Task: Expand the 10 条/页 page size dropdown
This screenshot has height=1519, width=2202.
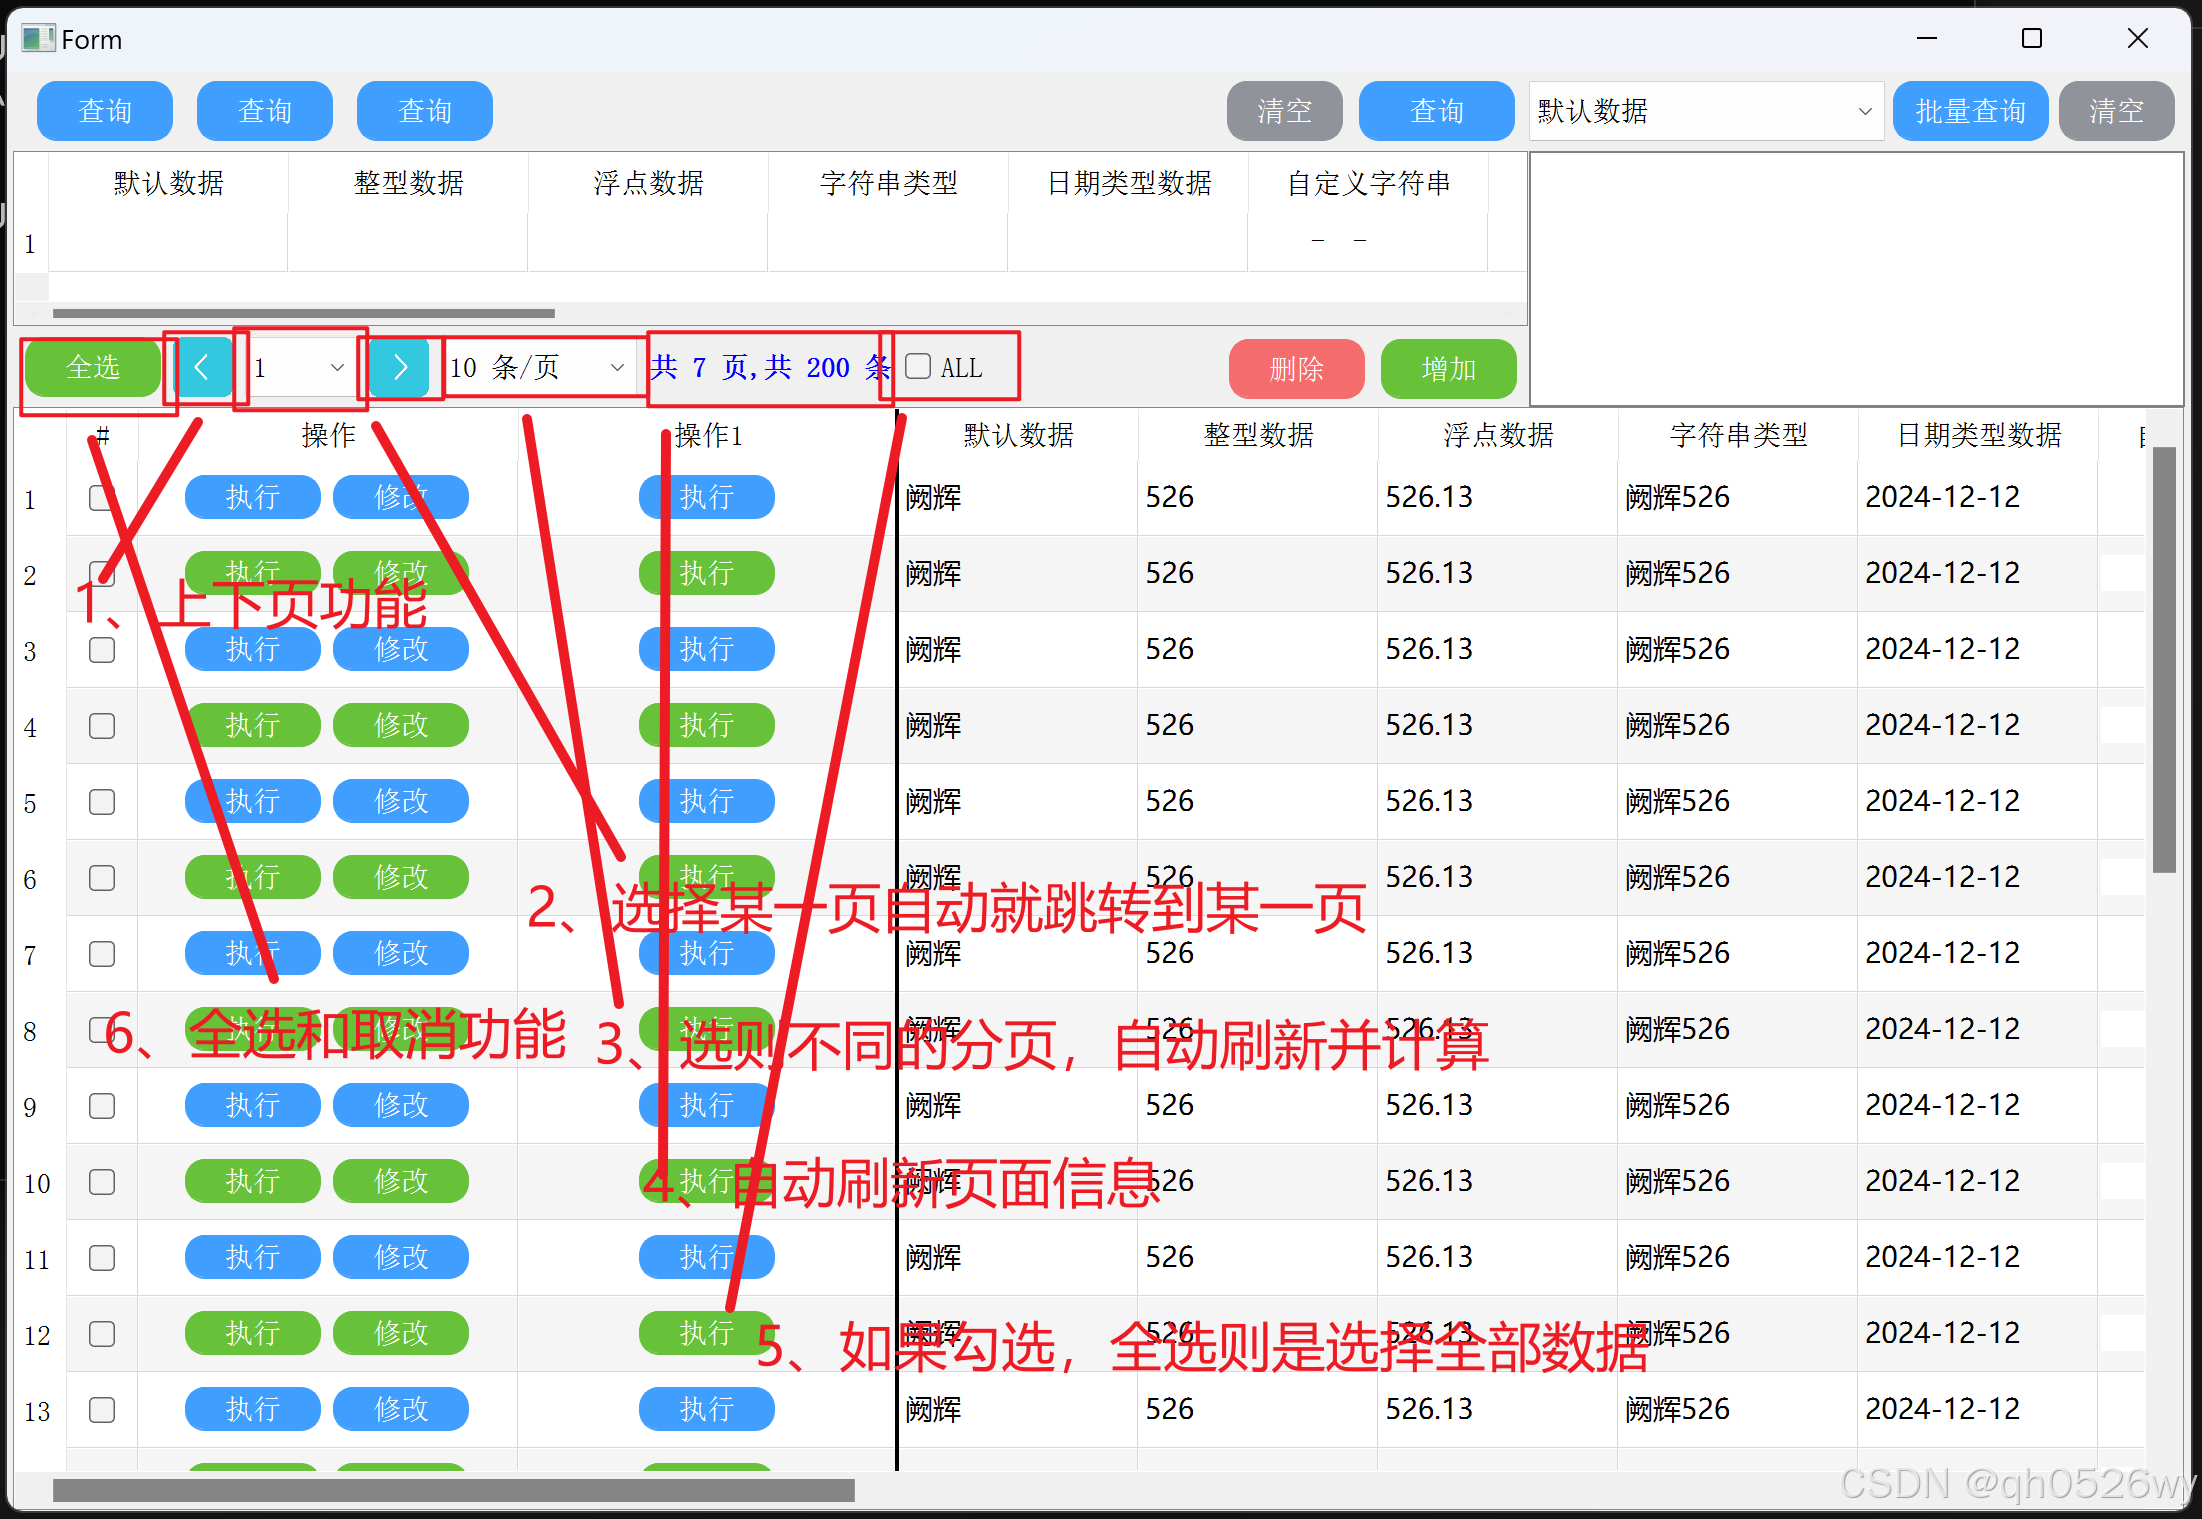Action: (x=538, y=368)
